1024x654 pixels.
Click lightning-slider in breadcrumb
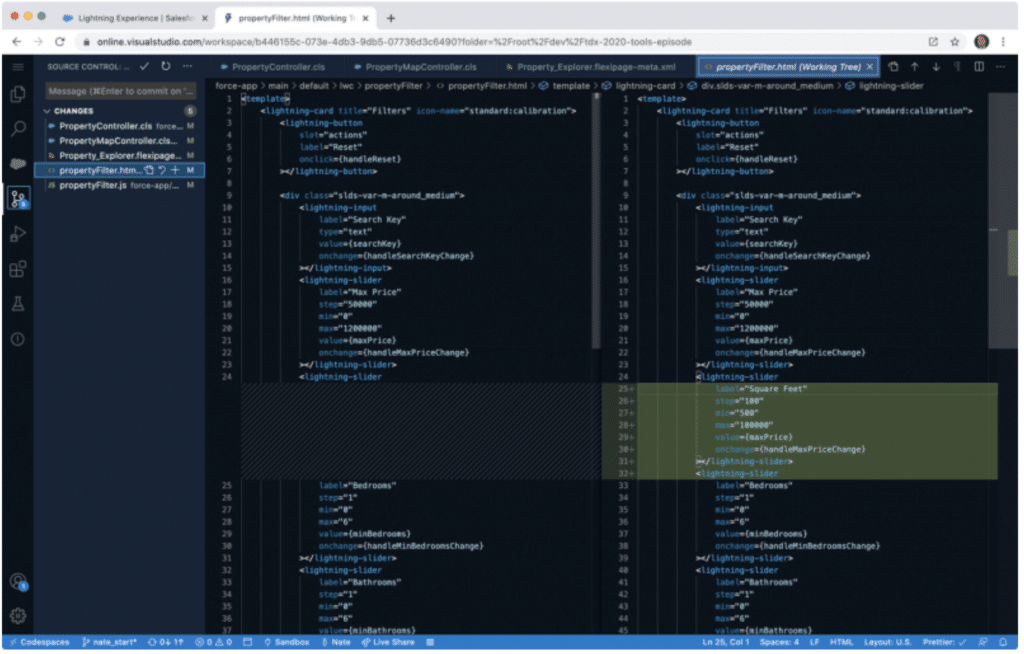[890, 86]
